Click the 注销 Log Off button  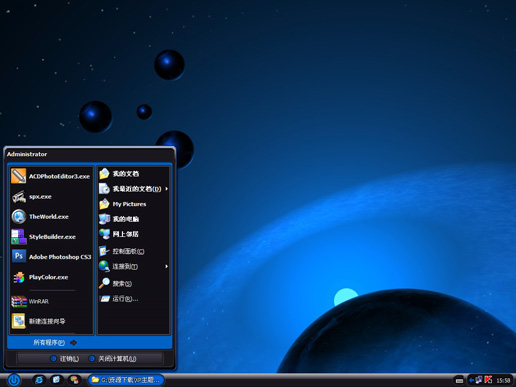click(x=65, y=359)
